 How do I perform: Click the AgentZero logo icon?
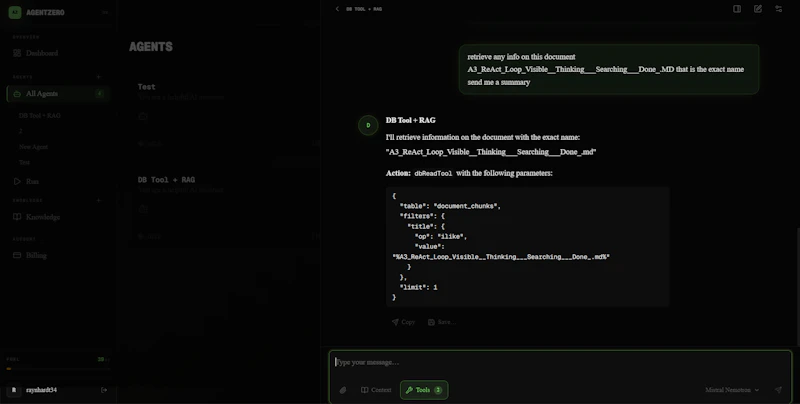tap(15, 12)
